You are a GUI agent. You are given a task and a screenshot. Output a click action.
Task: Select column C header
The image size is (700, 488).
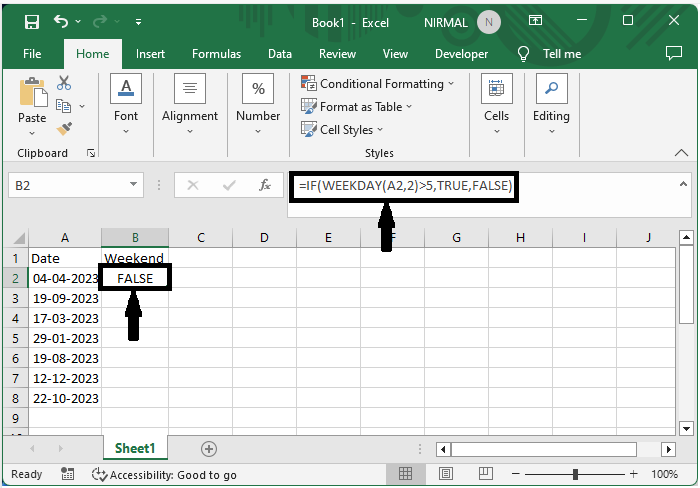(x=201, y=238)
